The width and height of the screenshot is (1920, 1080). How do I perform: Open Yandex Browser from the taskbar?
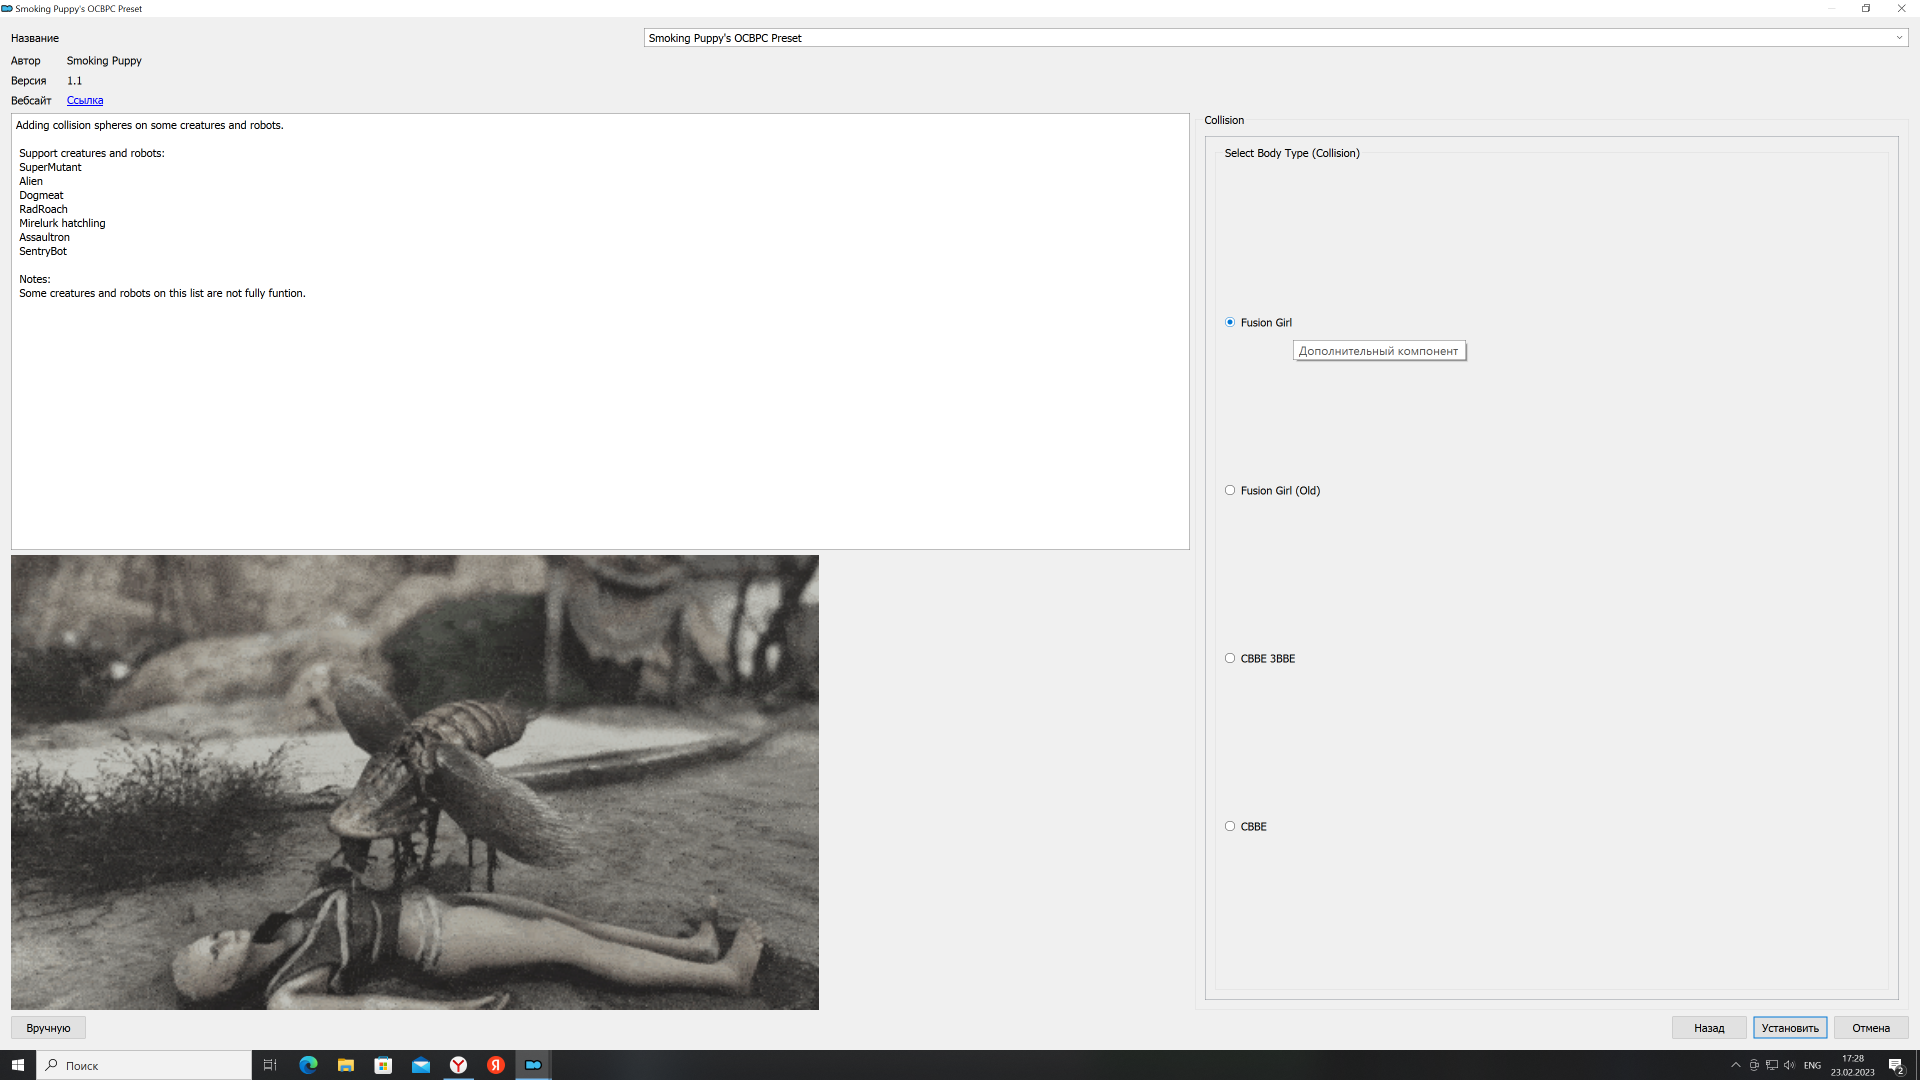(x=458, y=1065)
